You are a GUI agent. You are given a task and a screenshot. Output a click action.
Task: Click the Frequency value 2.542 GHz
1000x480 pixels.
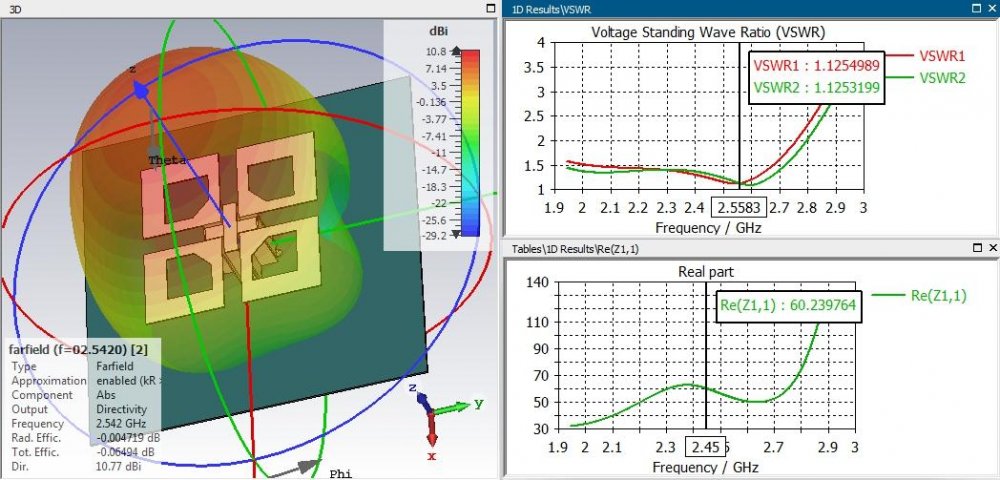tap(121, 423)
